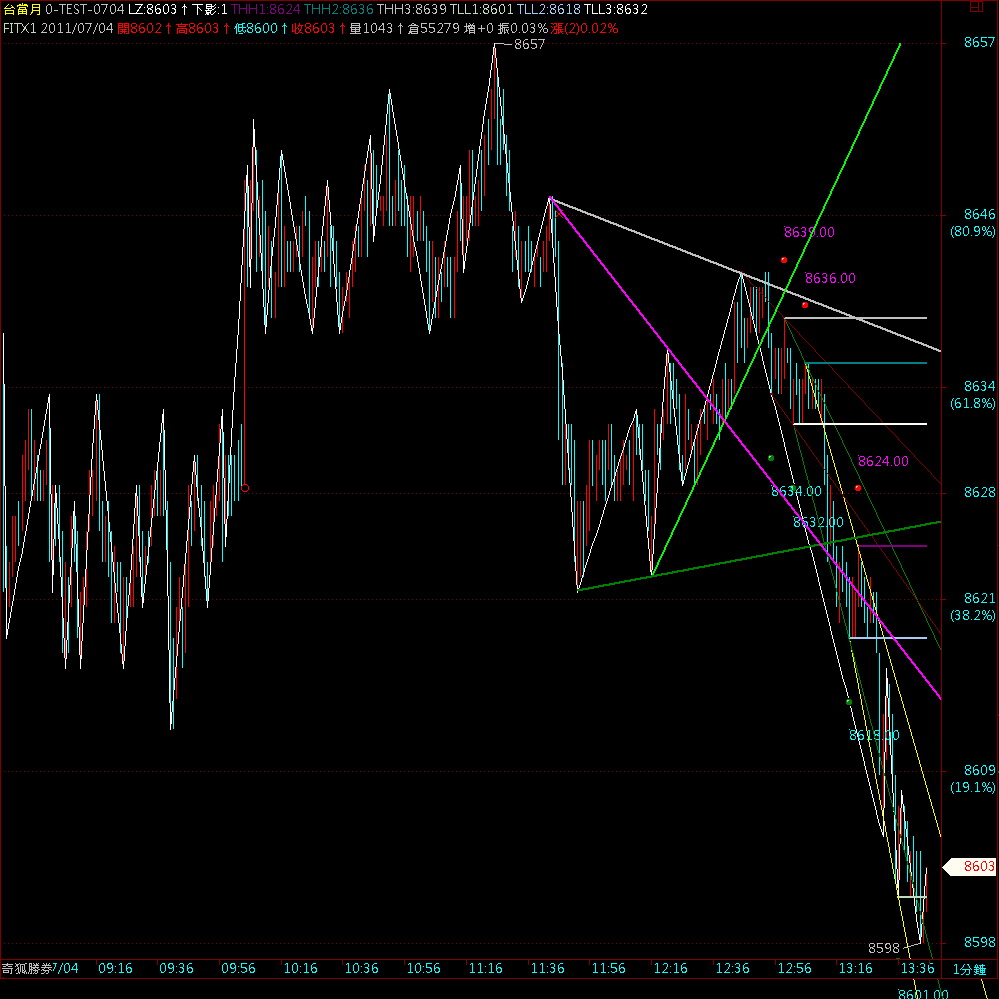Click the 09:16 time axis marker
The height and width of the screenshot is (999, 999).
click(x=115, y=969)
